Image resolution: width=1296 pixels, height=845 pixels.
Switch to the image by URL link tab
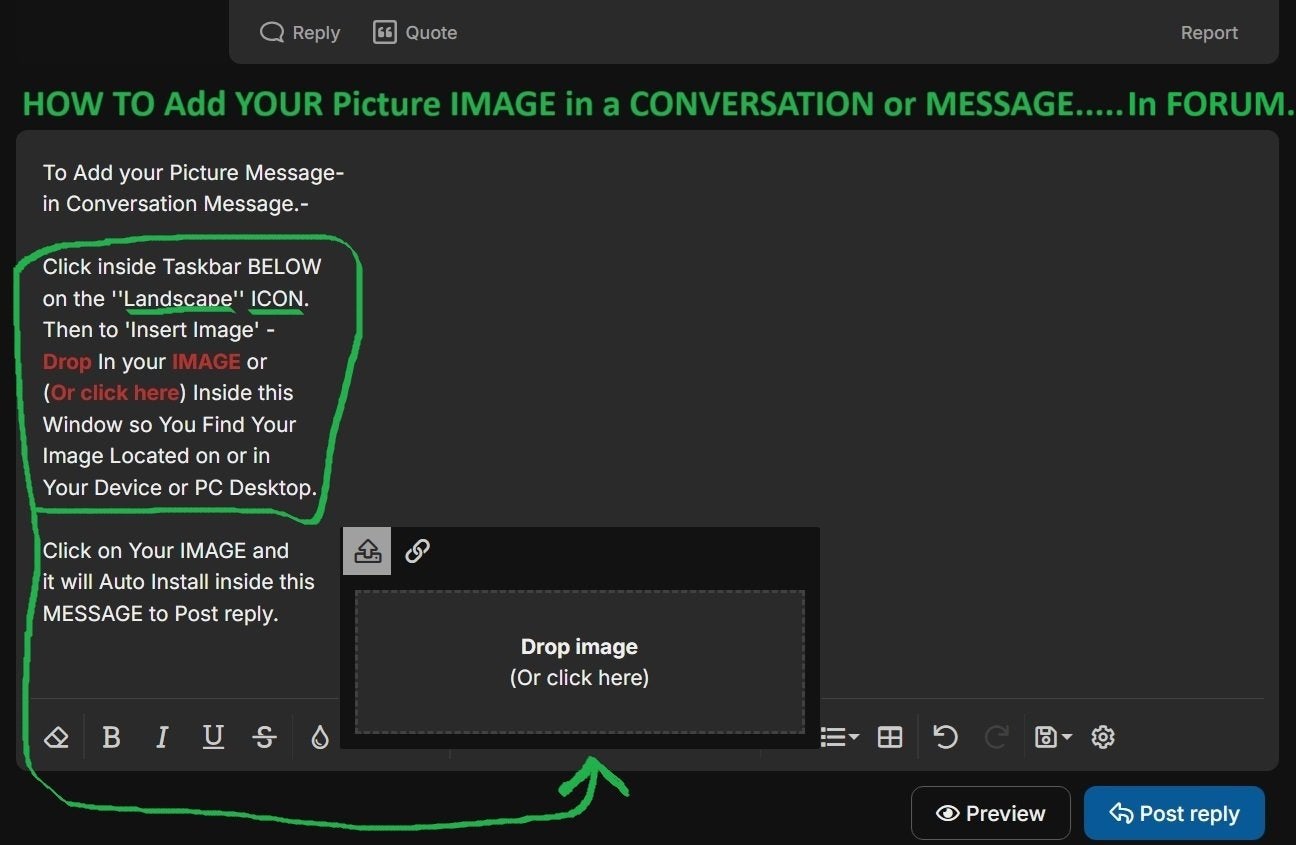click(x=417, y=551)
